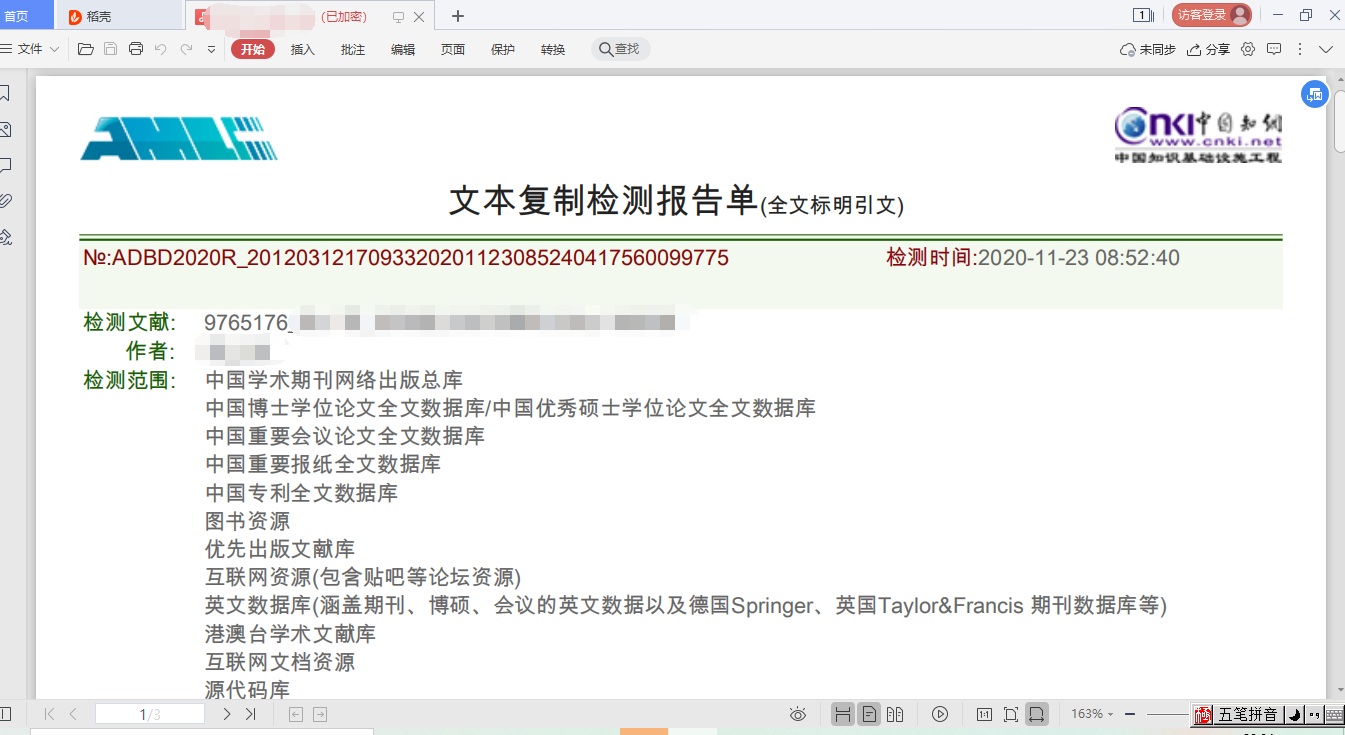This screenshot has height=735, width=1345.
Task: Open the 163% zoom level dropdown
Action: (x=1092, y=714)
